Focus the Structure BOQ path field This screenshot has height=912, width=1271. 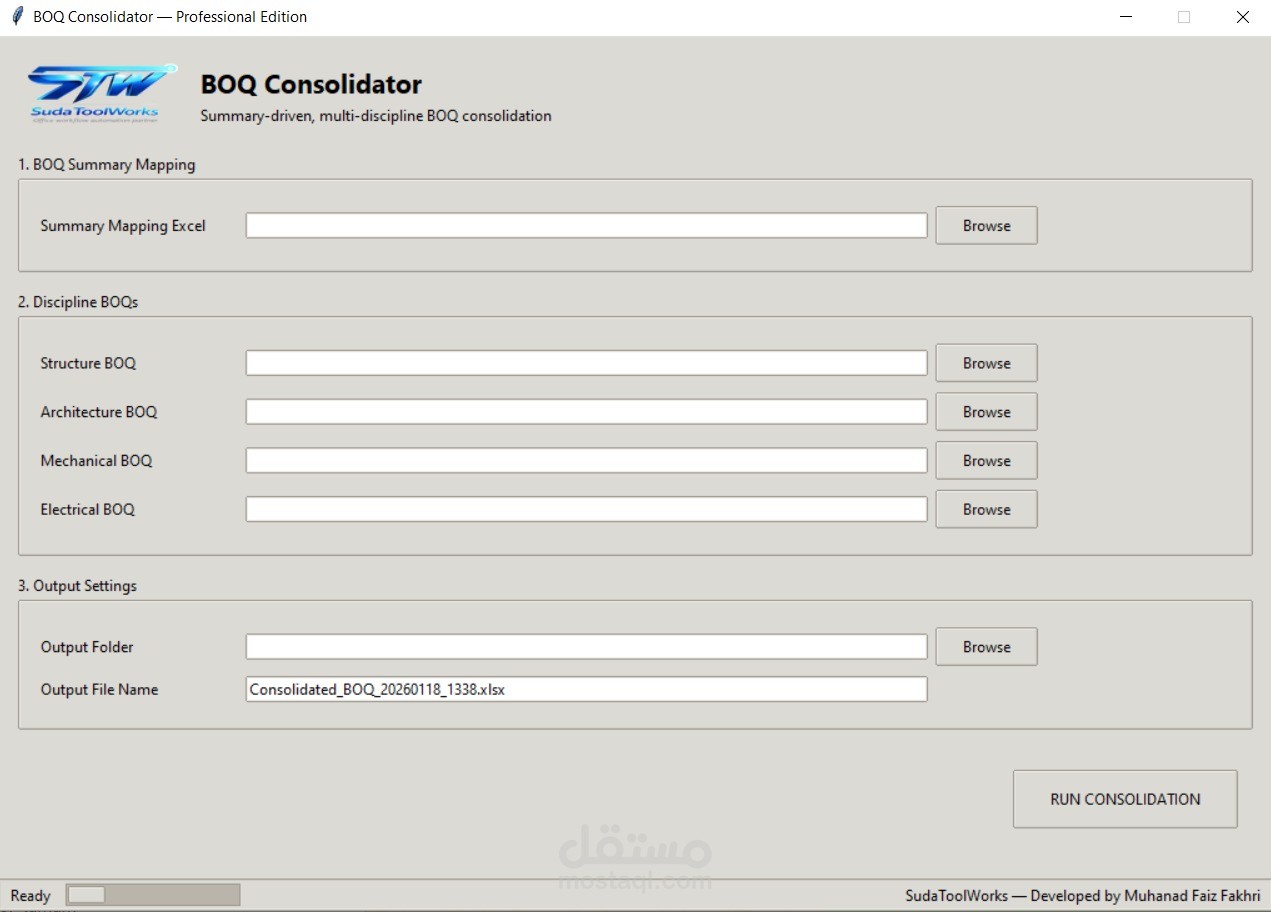tap(586, 363)
